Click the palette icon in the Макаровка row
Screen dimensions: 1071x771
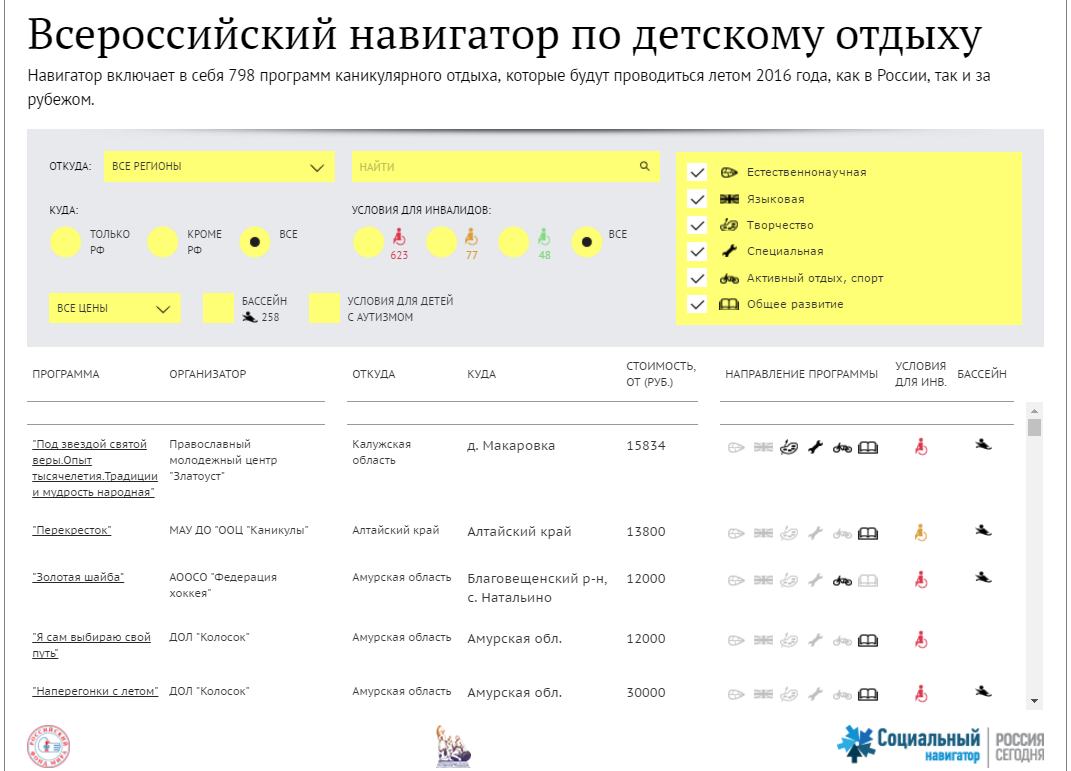click(789, 447)
